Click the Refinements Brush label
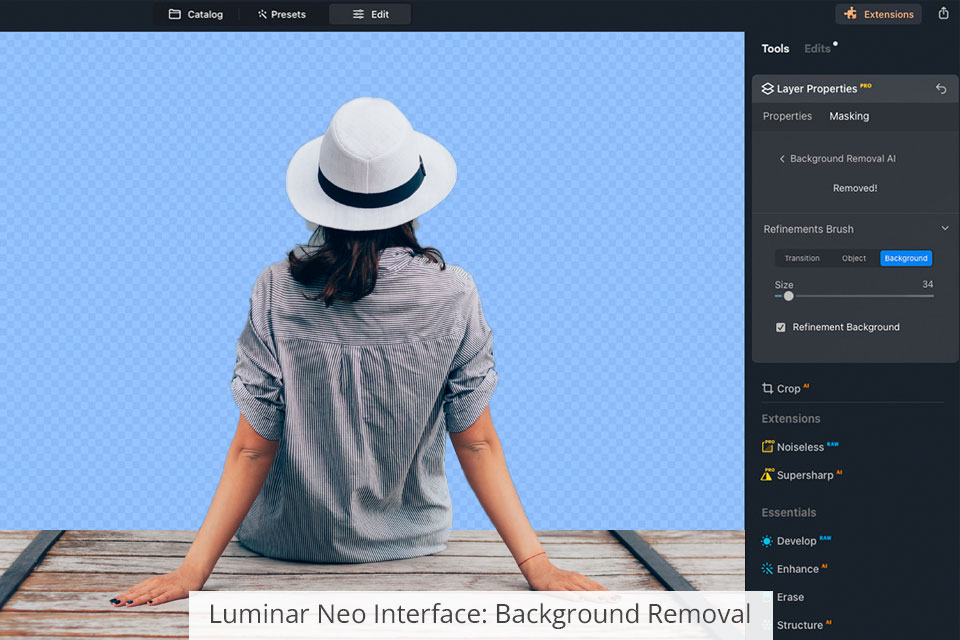960x640 pixels. pos(808,229)
